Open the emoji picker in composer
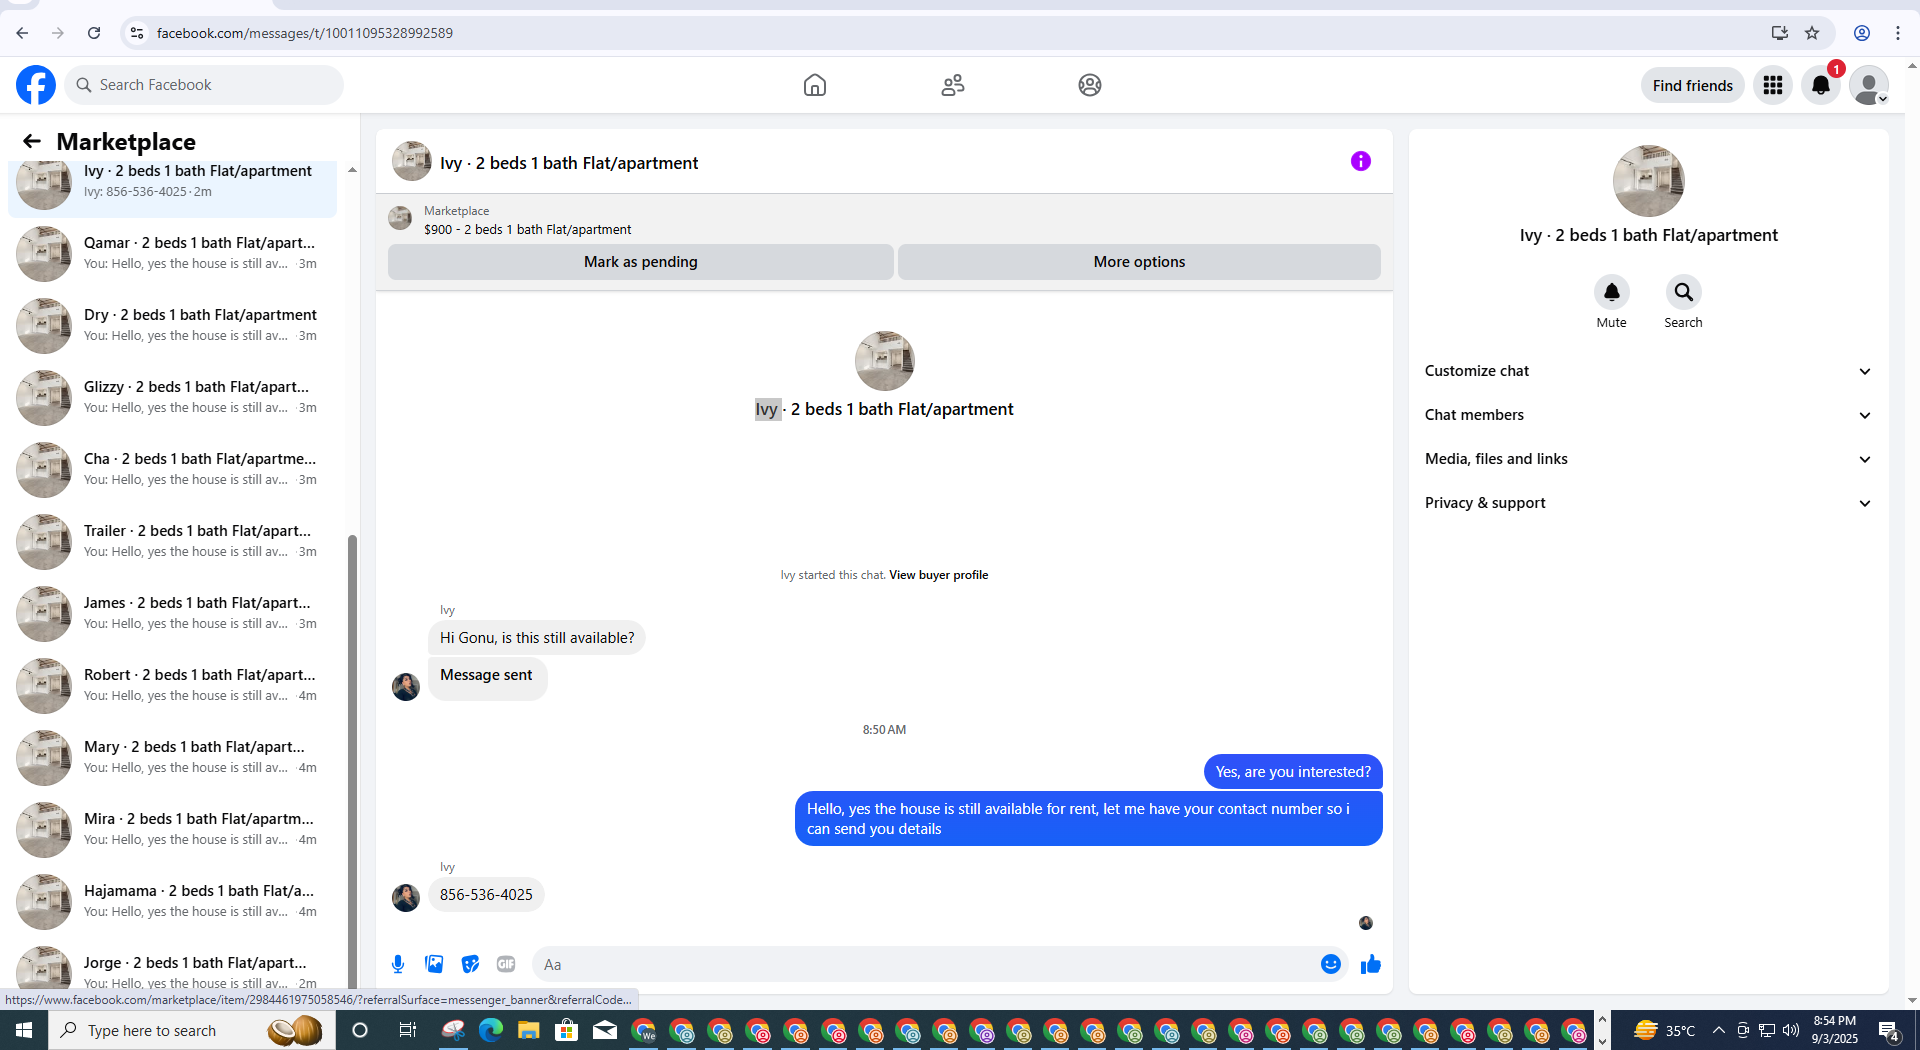 (1331, 964)
